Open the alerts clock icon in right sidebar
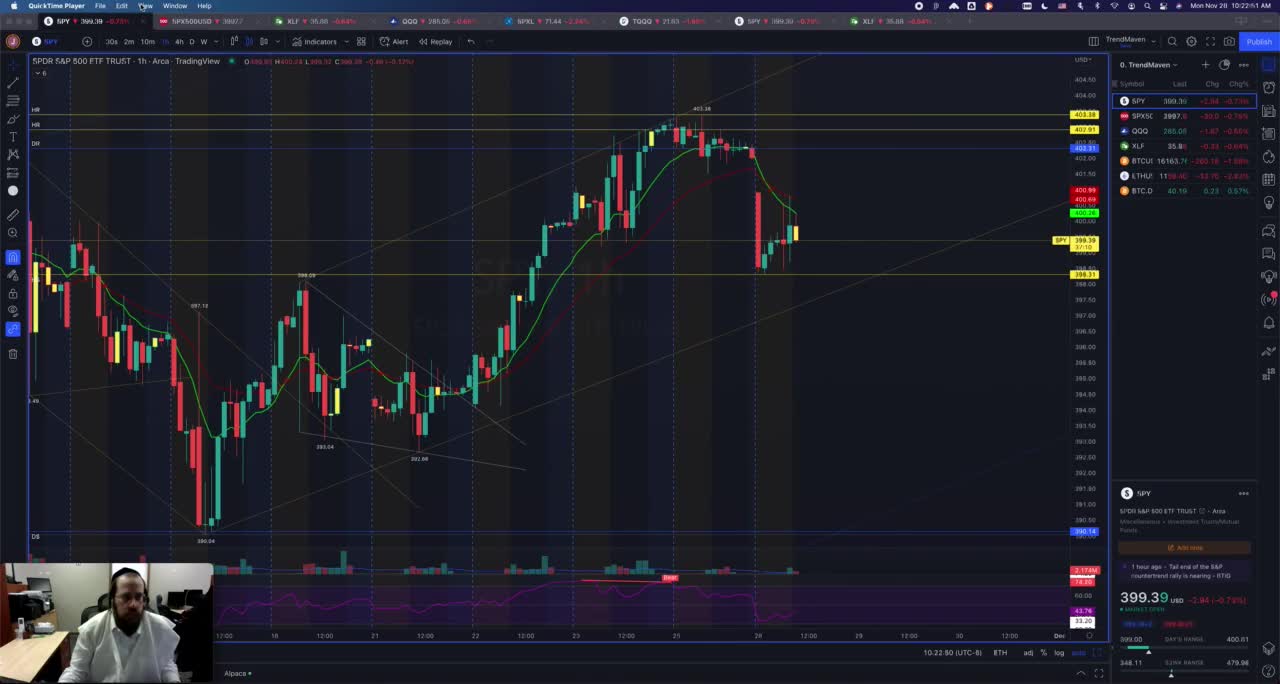The width and height of the screenshot is (1280, 684). click(x=1269, y=87)
